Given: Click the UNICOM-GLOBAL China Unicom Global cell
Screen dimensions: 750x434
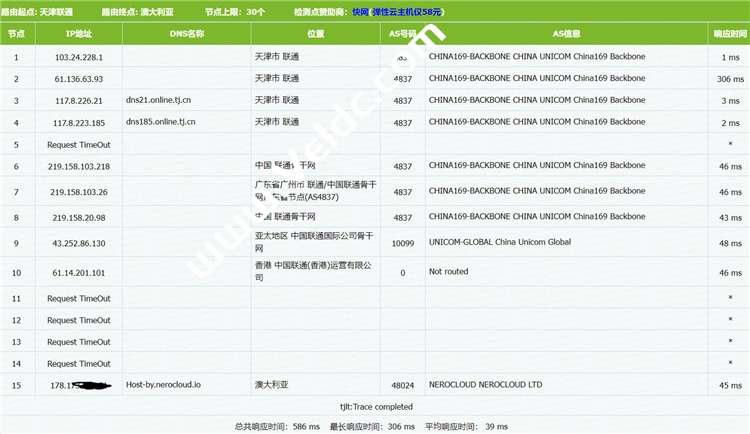Looking at the screenshot, I should coord(499,242).
